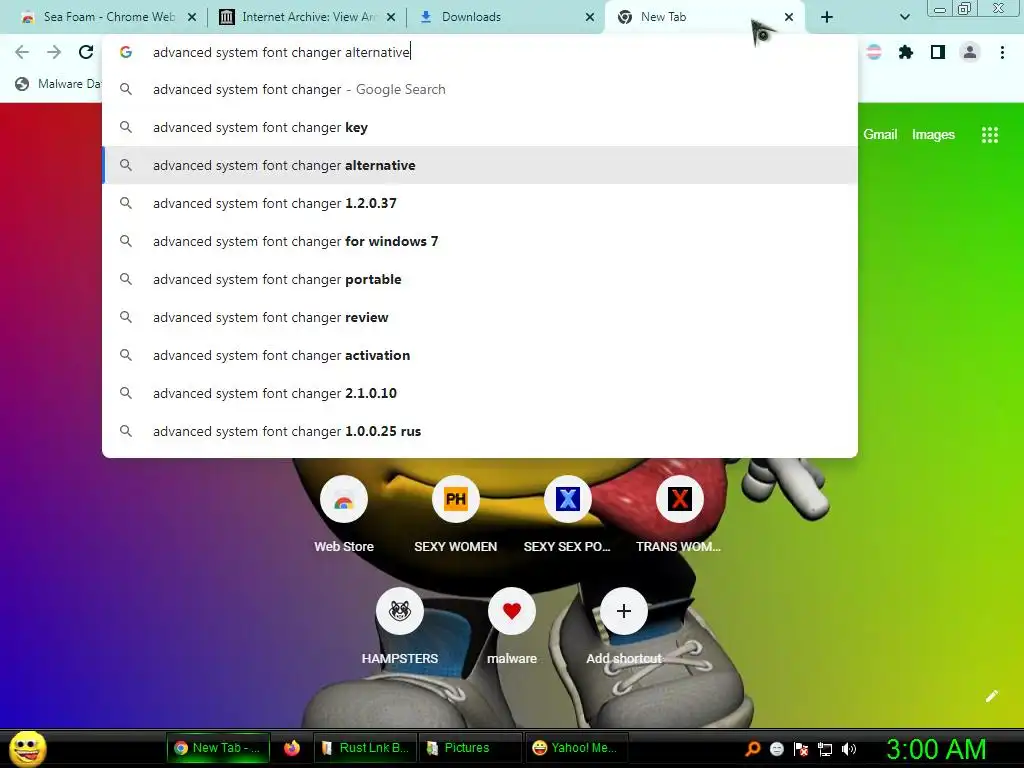The width and height of the screenshot is (1024, 768).
Task: Open the HAMPSTERS shortcut
Action: (400, 611)
